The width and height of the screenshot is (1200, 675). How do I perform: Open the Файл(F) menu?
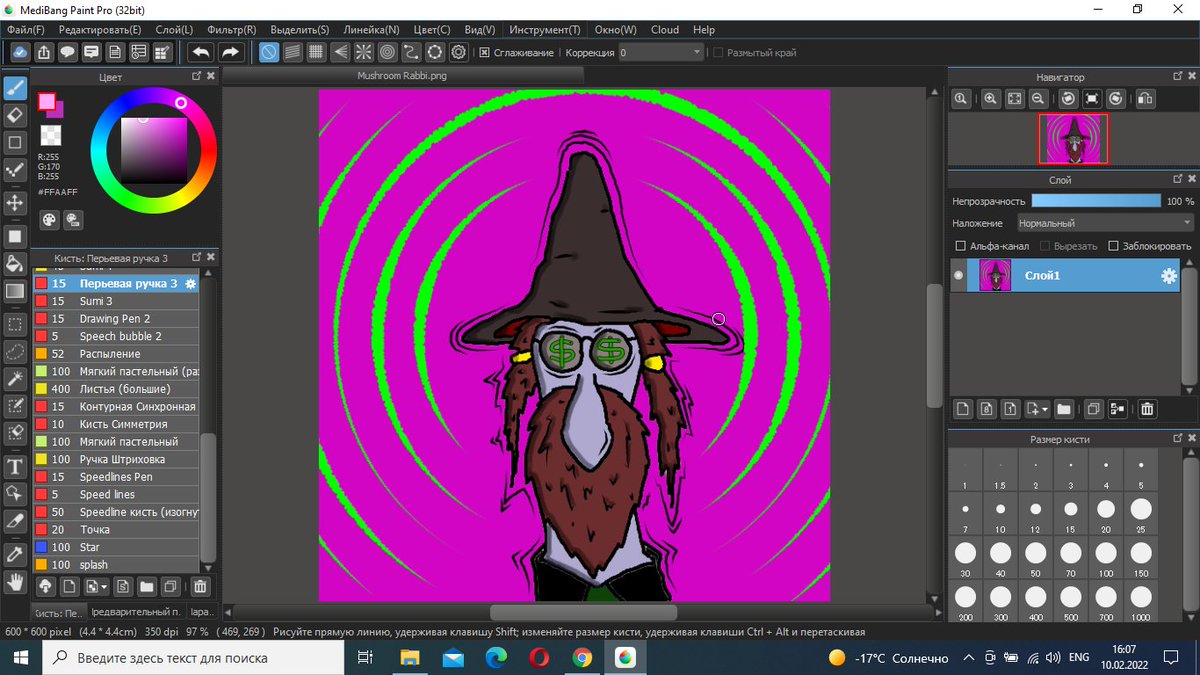26,30
